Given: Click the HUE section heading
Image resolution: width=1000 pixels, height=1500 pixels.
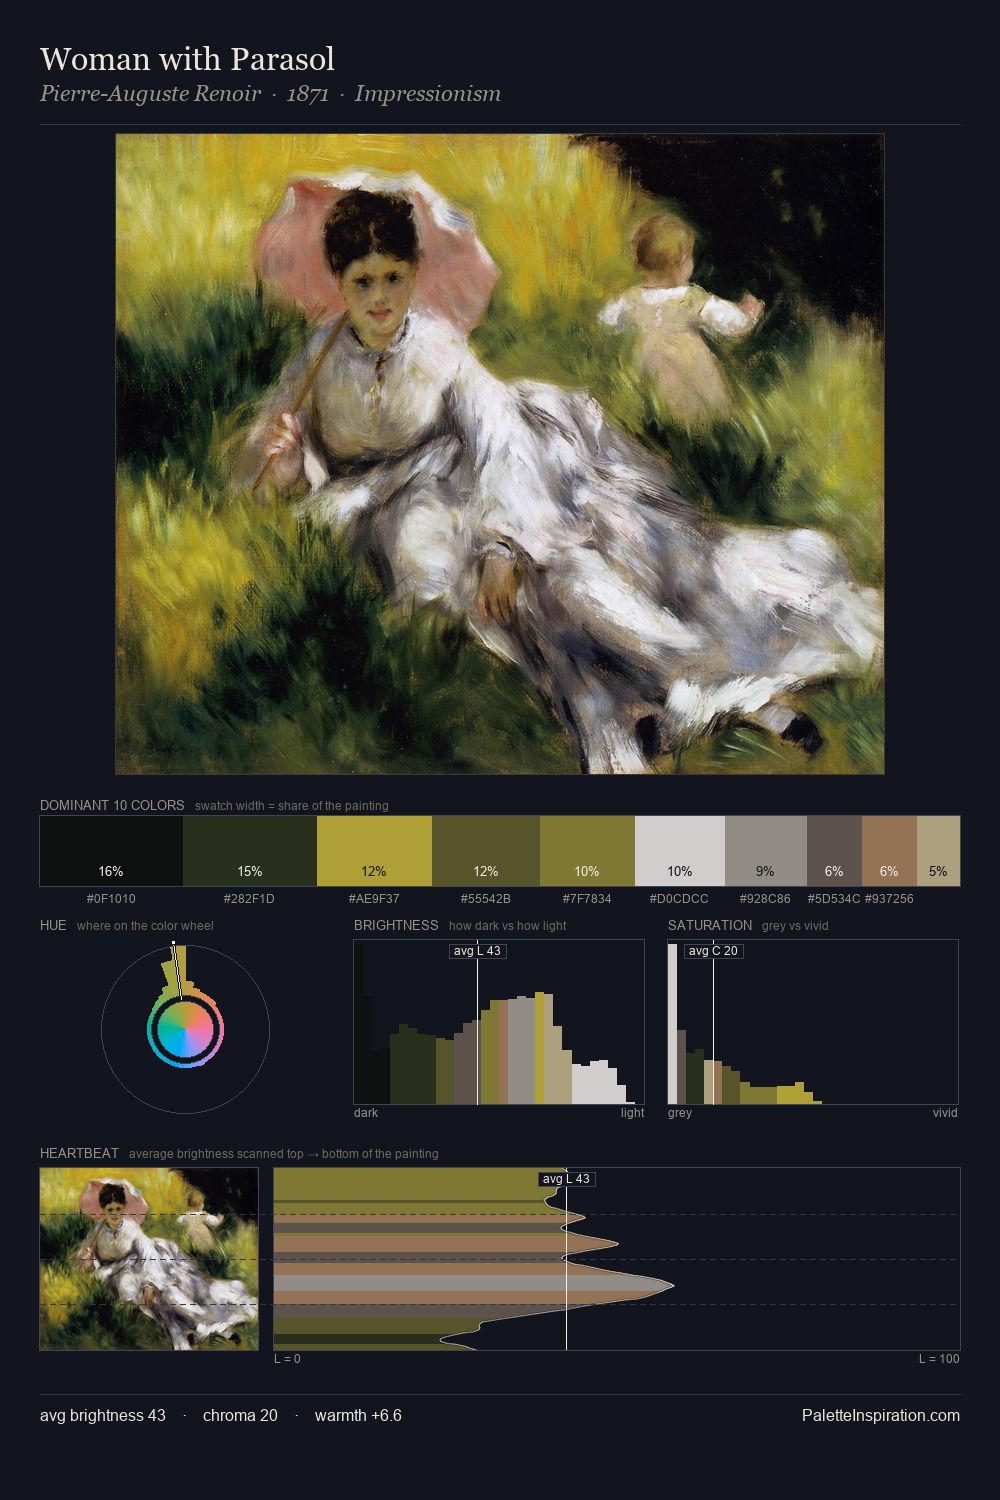Looking at the screenshot, I should point(53,925).
